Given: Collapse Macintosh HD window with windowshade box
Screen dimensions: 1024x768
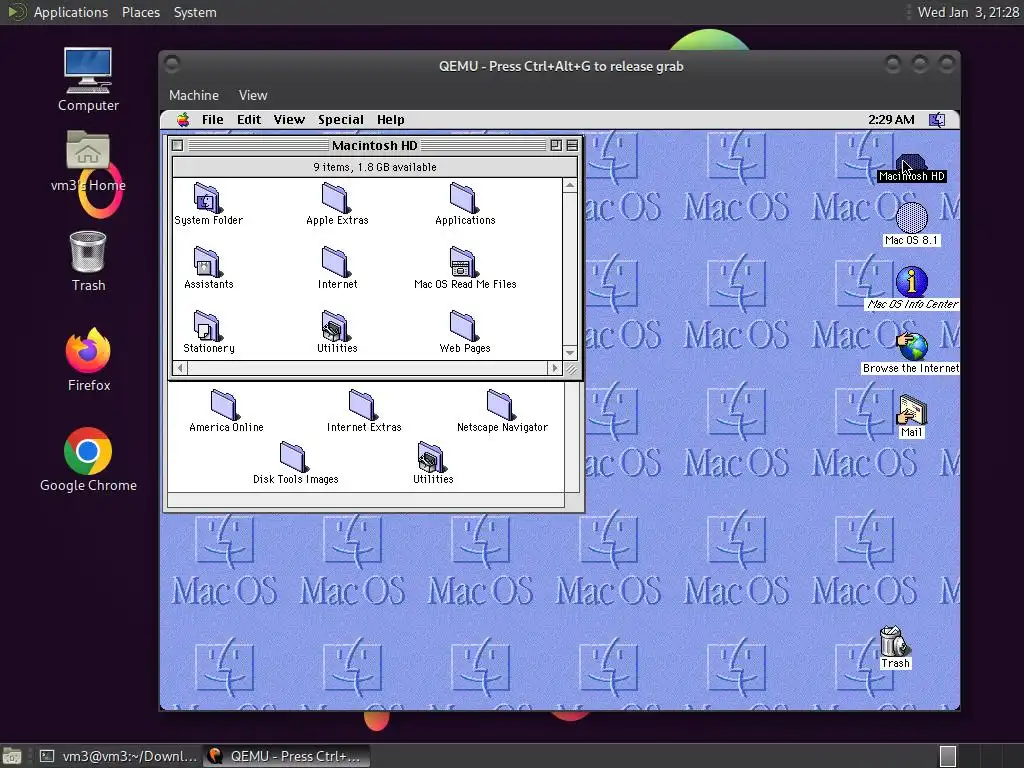Looking at the screenshot, I should [x=572, y=146].
